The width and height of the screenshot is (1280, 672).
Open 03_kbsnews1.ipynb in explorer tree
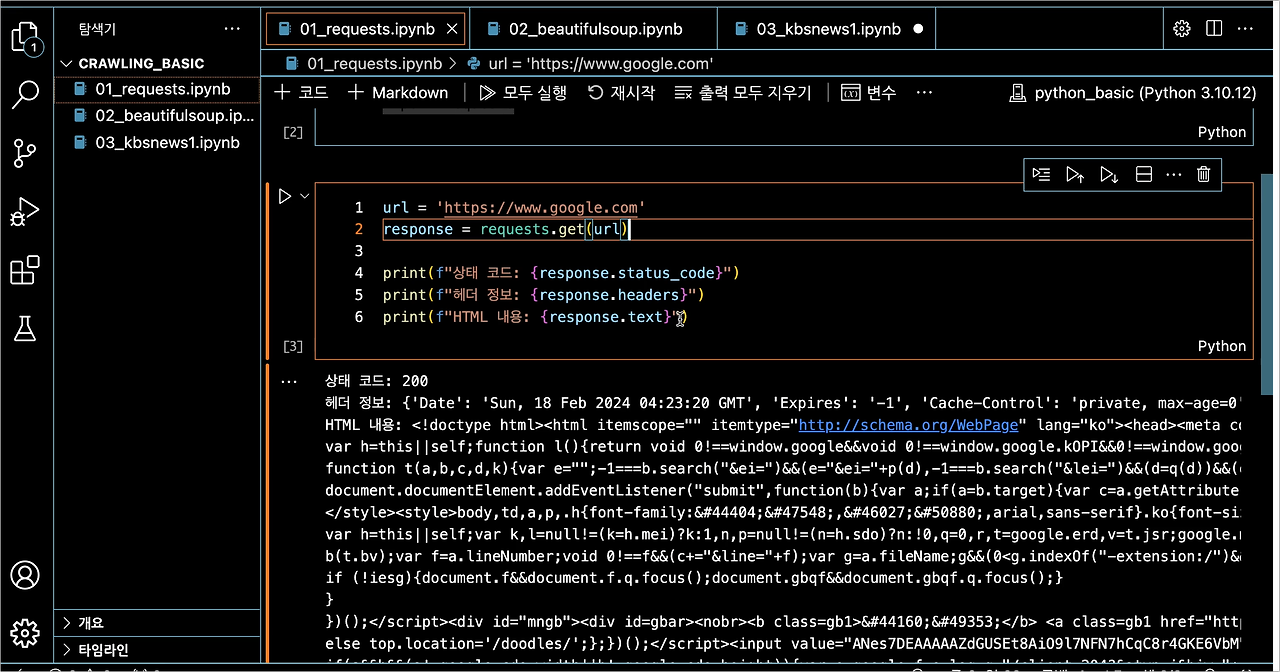point(158,142)
